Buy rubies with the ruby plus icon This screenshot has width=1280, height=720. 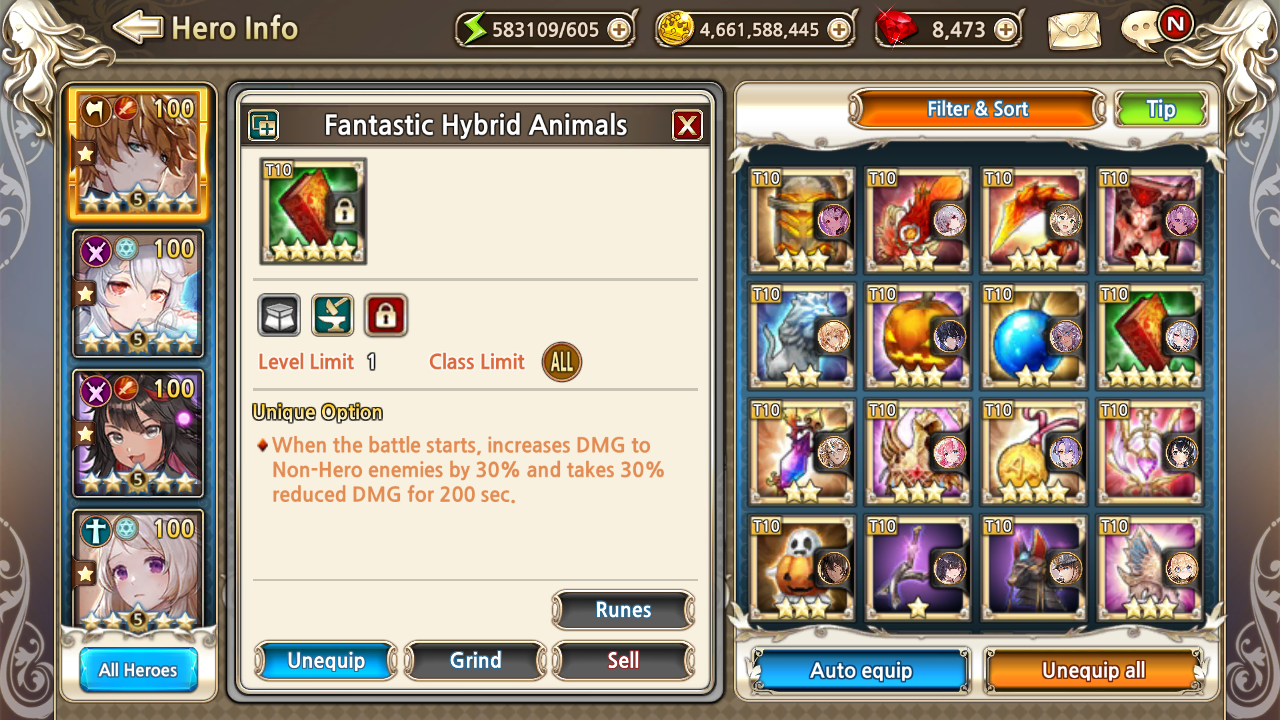click(1006, 30)
